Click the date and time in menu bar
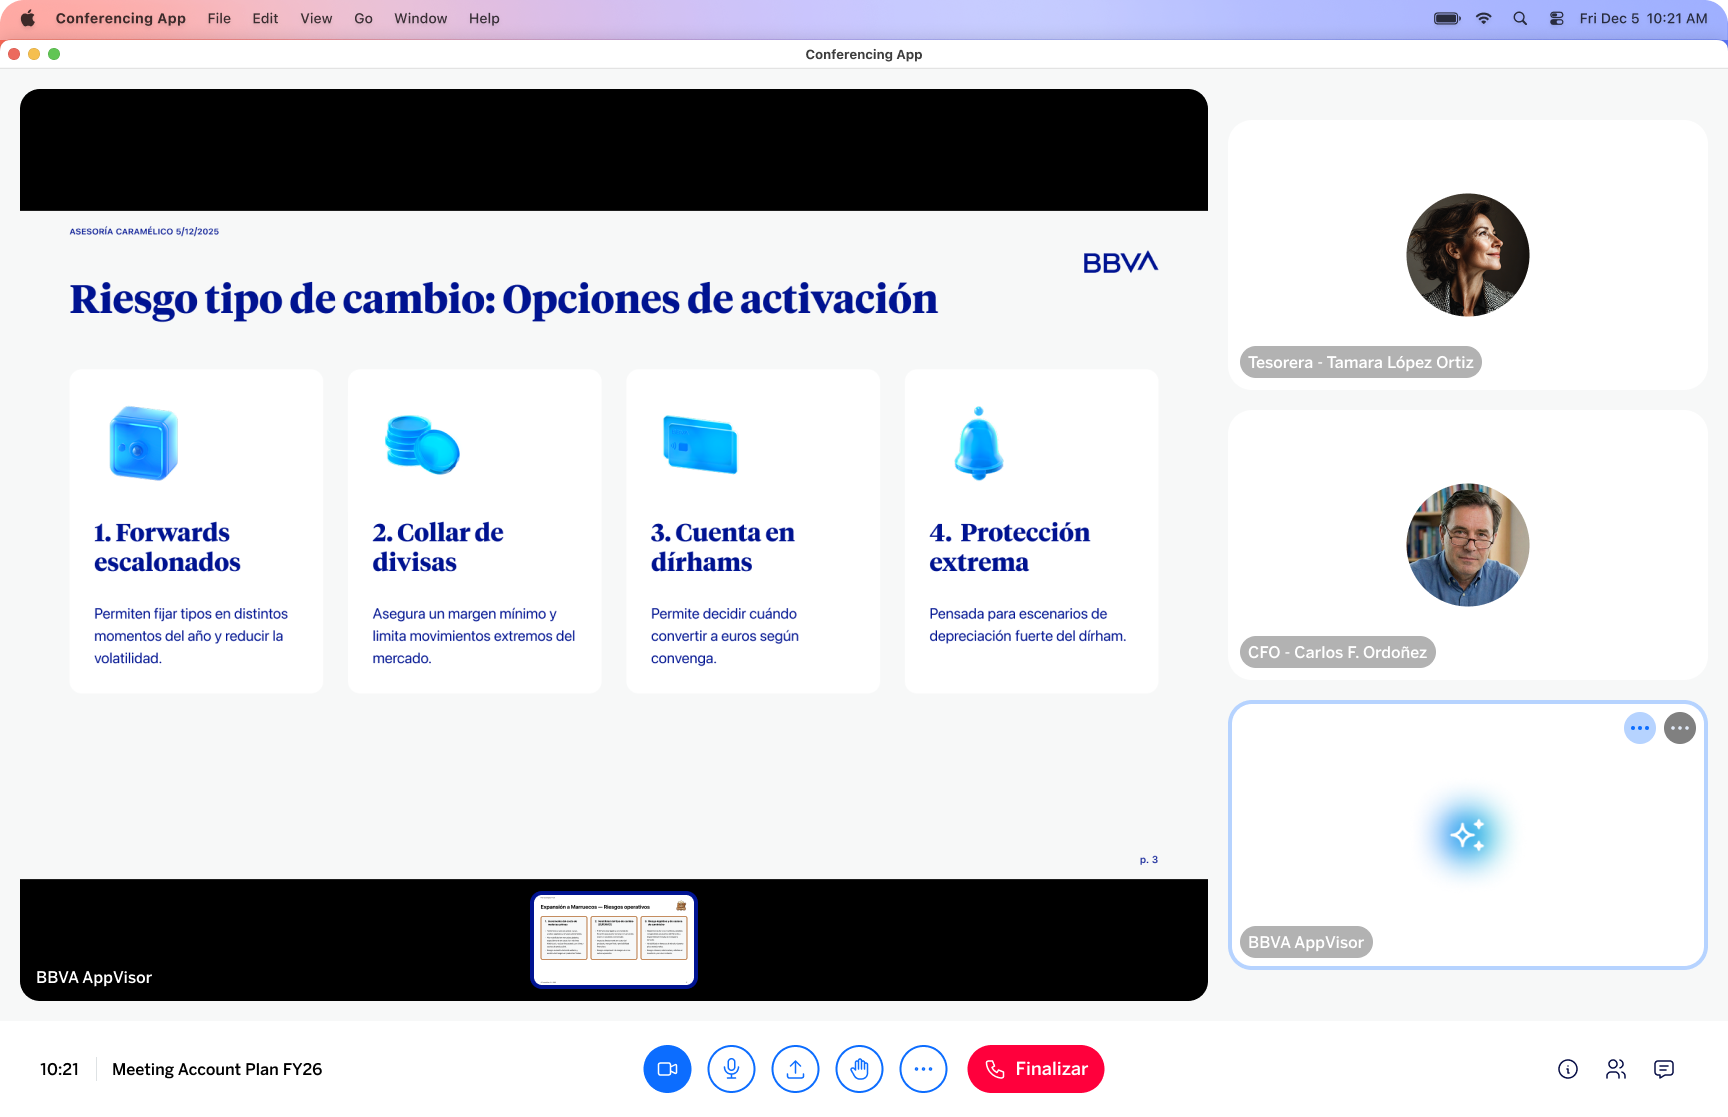Image resolution: width=1728 pixels, height=1117 pixels. click(x=1643, y=18)
